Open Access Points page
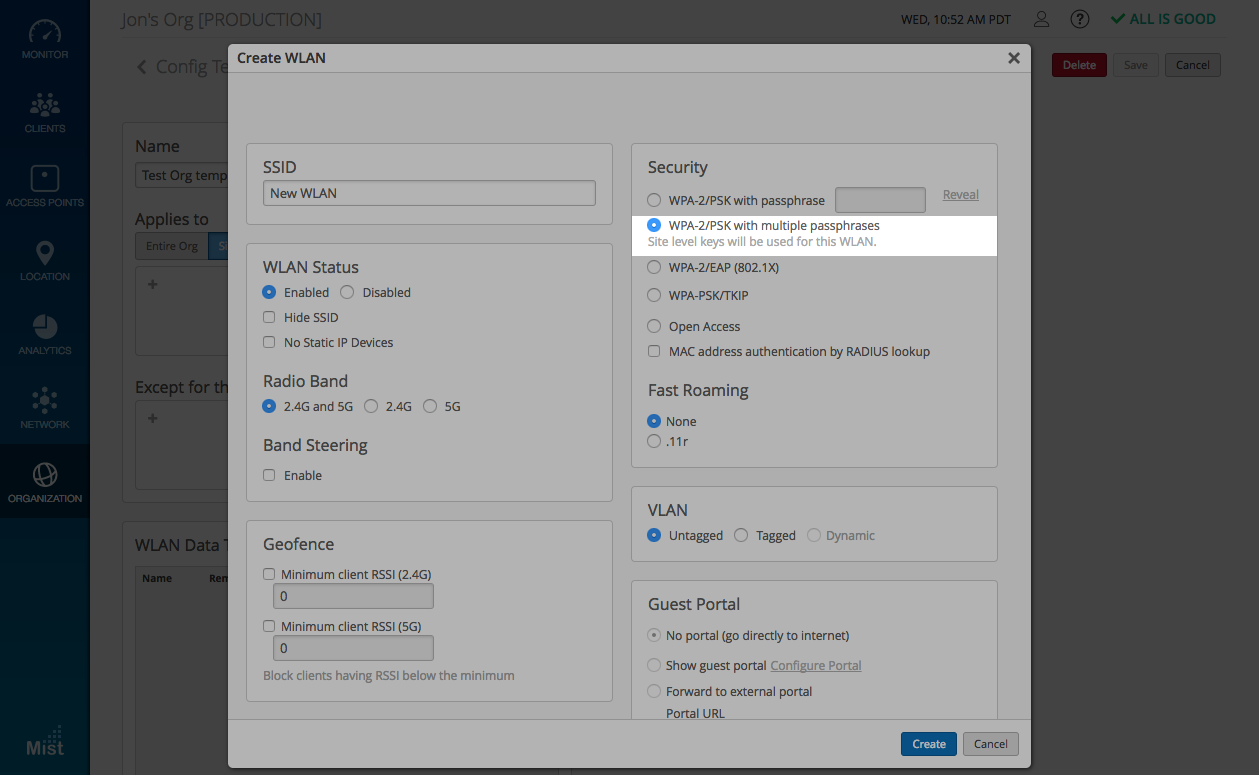The width and height of the screenshot is (1259, 775). (44, 187)
